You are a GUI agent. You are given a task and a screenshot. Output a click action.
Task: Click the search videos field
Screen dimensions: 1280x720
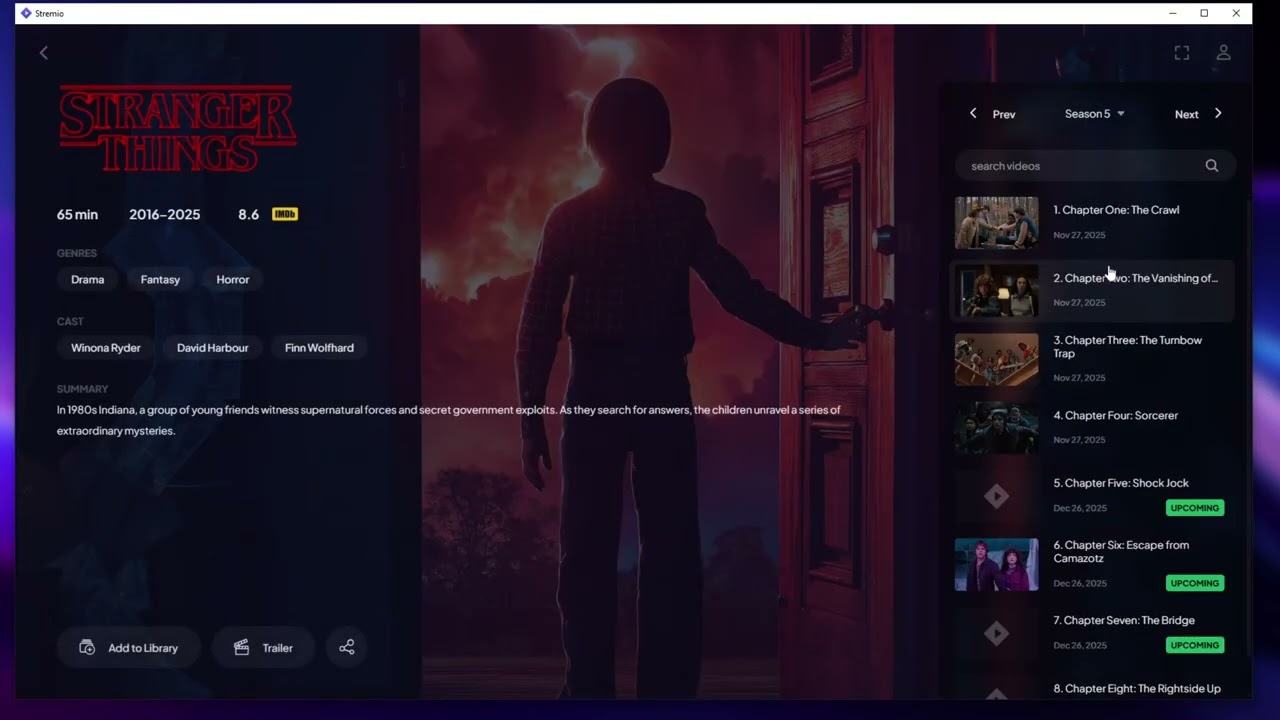pyautogui.click(x=1095, y=166)
